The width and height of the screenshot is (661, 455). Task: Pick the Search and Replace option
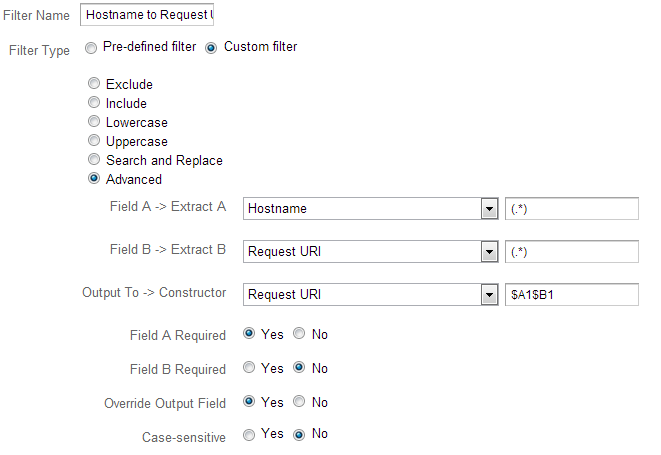[x=95, y=161]
